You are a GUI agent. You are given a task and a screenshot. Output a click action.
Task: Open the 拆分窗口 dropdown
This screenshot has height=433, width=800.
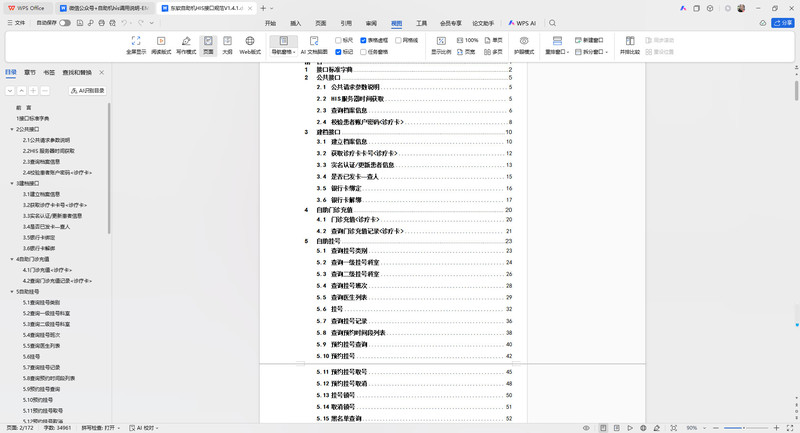pyautogui.click(x=591, y=52)
